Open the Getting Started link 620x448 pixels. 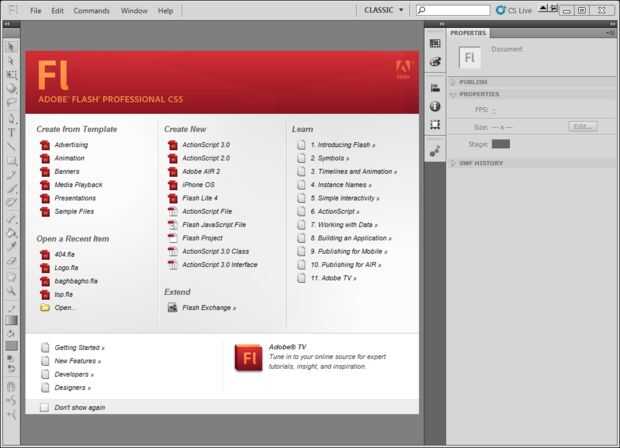(79, 348)
